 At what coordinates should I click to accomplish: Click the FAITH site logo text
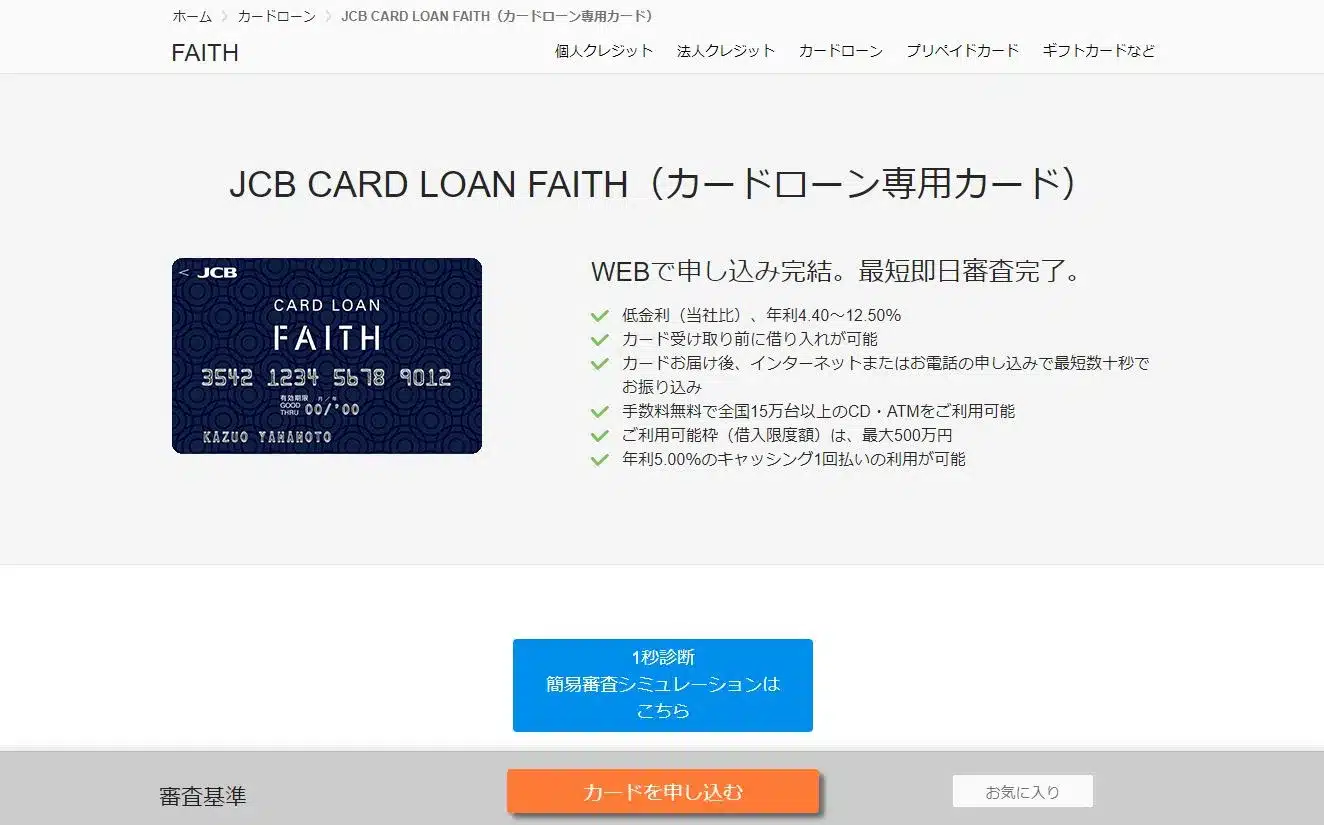[x=205, y=53]
